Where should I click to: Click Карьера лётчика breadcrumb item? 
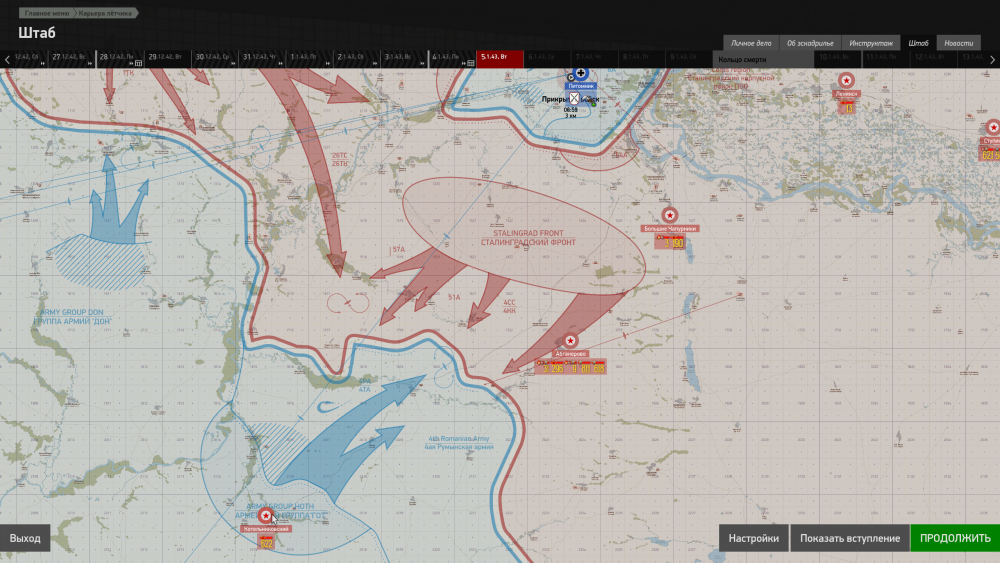click(x=105, y=13)
